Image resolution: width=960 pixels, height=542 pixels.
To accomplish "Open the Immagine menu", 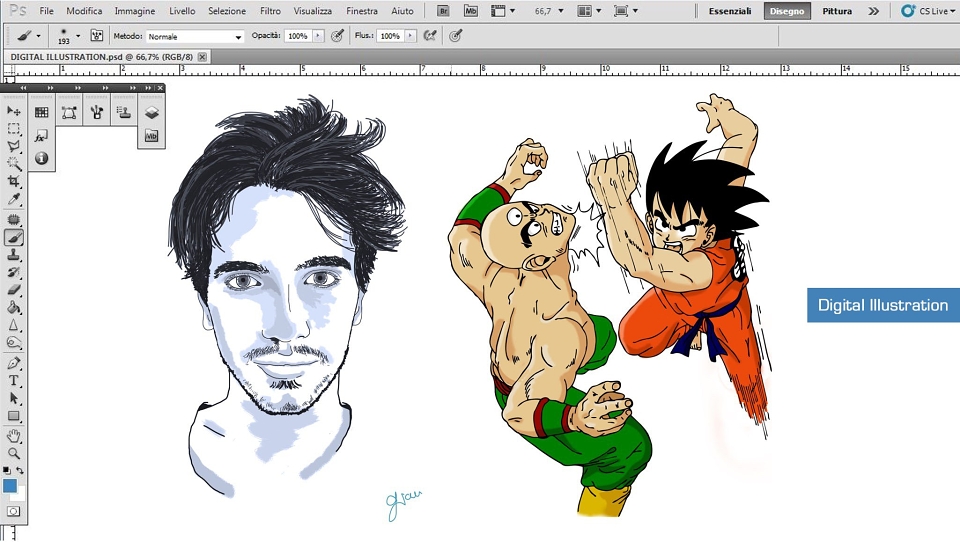I will [135, 11].
